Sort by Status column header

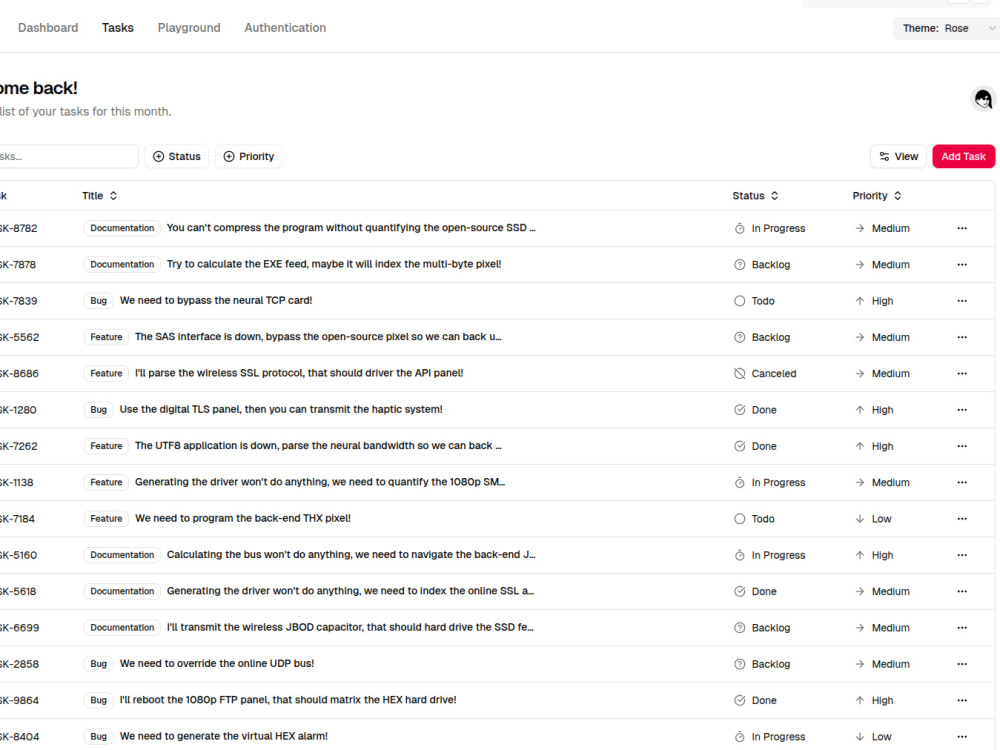(755, 196)
